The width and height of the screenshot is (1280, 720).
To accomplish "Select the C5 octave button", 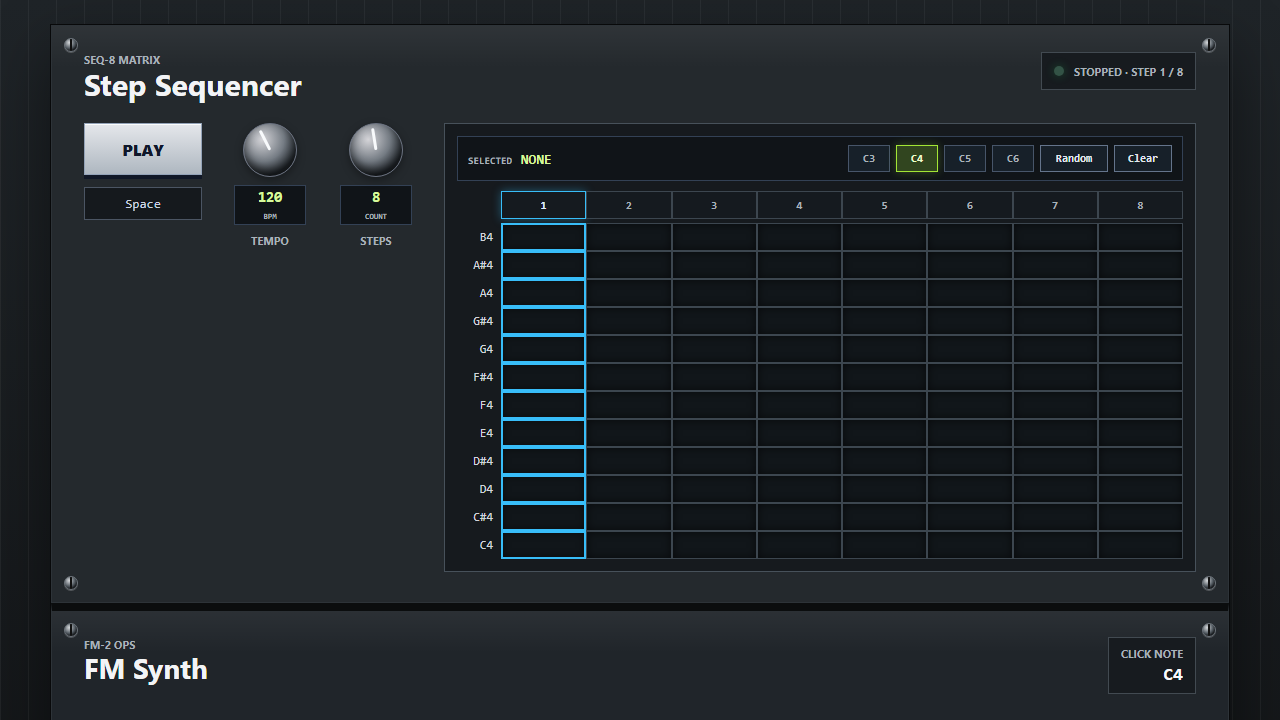I will (x=965, y=159).
